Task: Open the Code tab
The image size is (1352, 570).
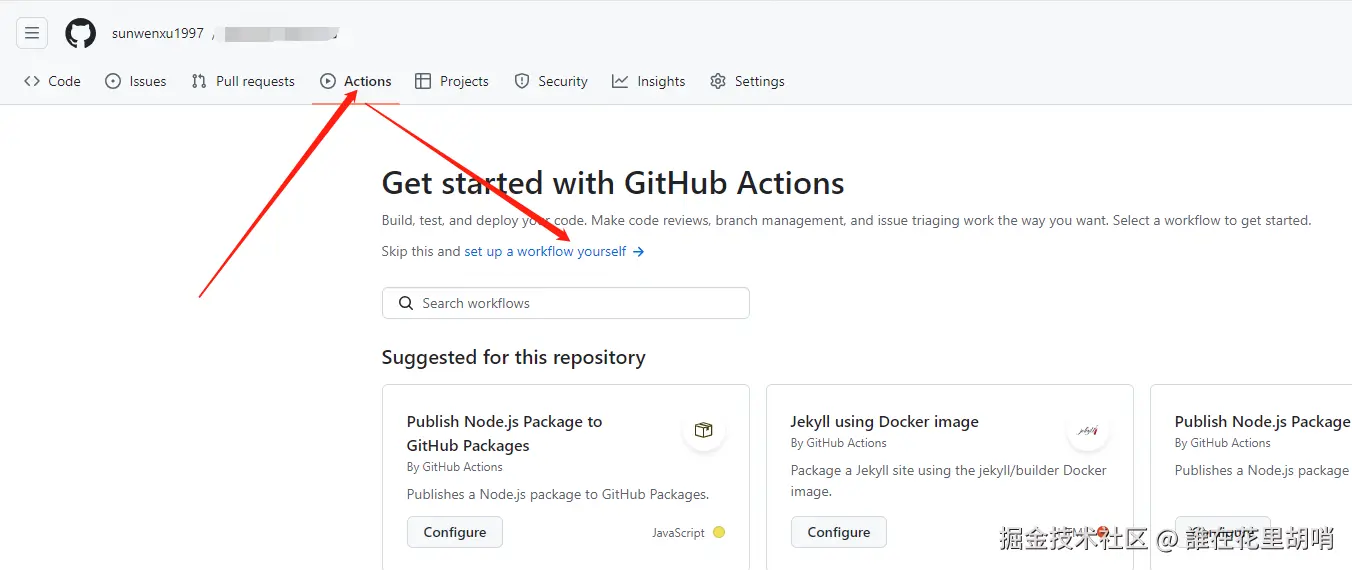Action: coord(53,81)
